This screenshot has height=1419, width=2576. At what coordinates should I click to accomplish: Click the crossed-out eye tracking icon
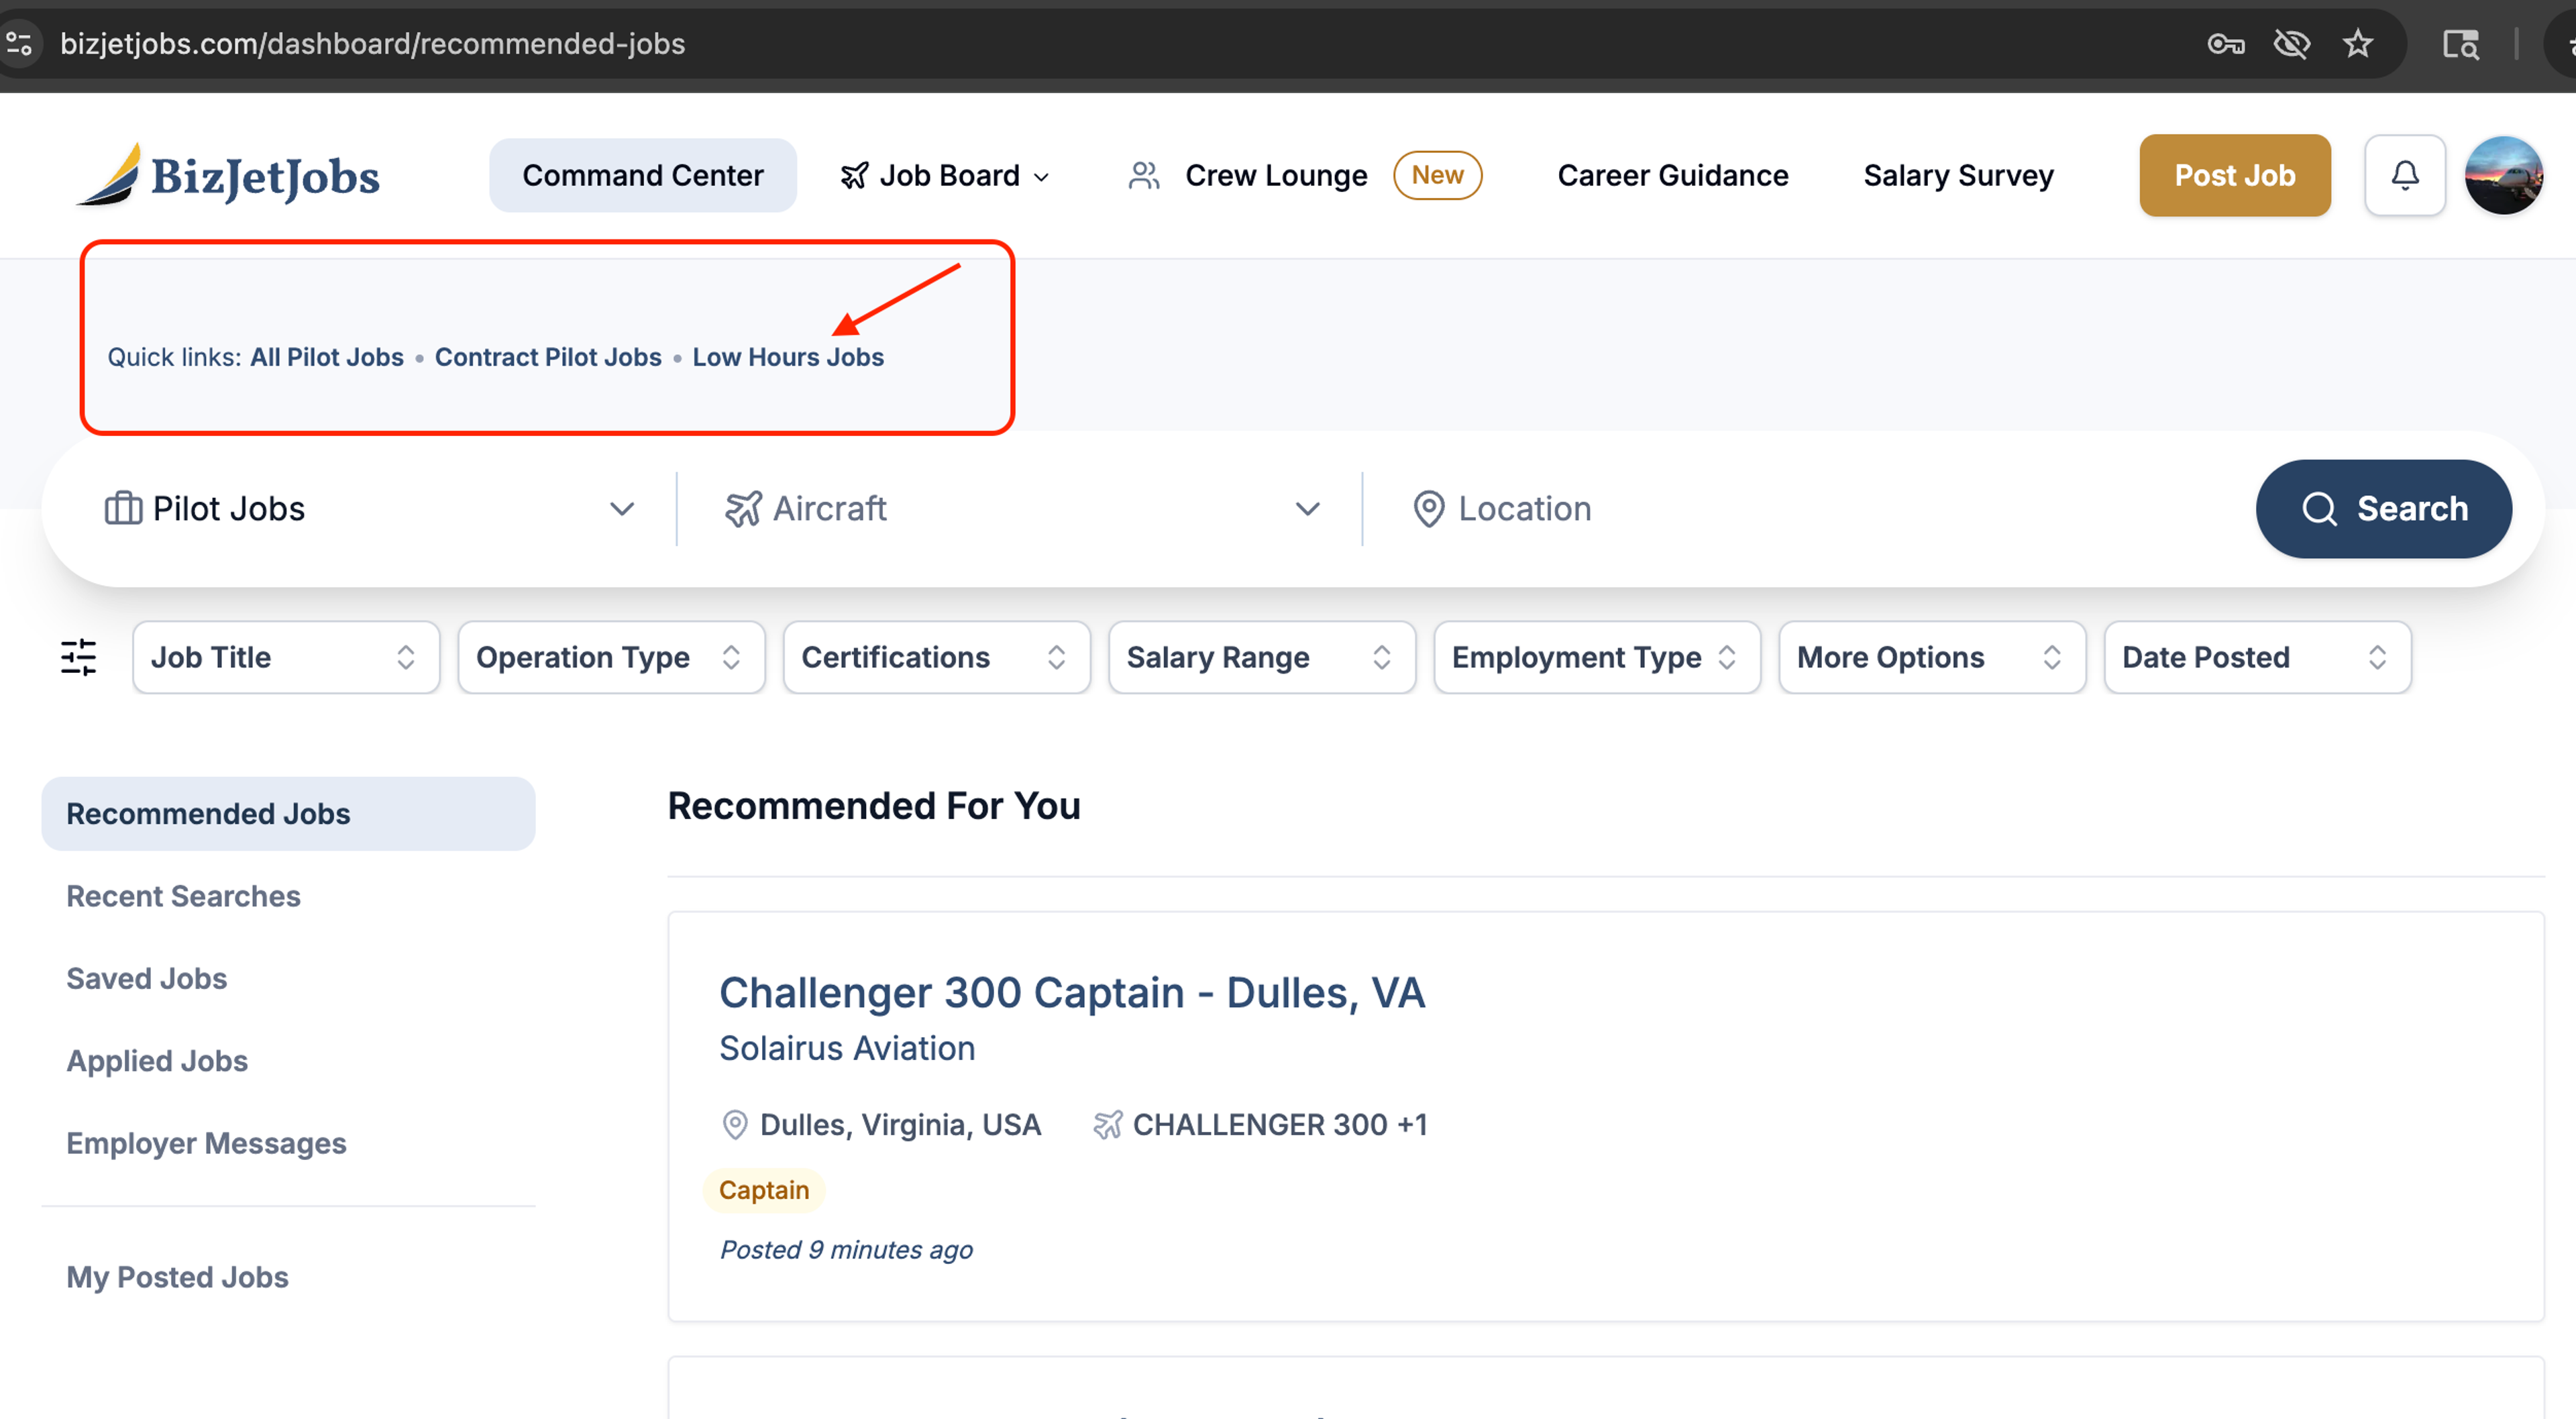(2291, 44)
